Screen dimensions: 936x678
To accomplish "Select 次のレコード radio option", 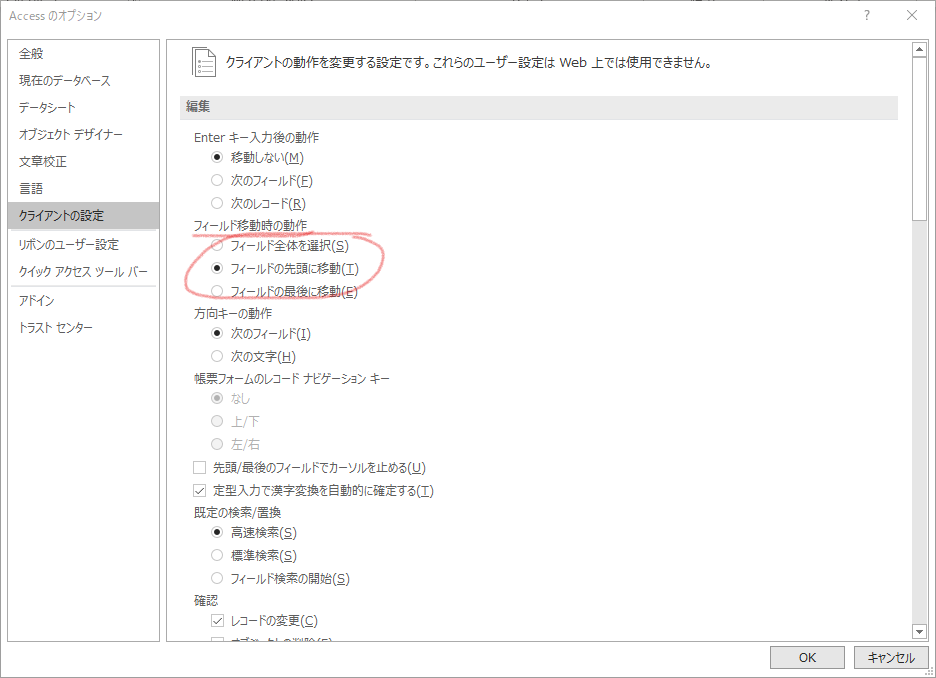I will (x=217, y=203).
